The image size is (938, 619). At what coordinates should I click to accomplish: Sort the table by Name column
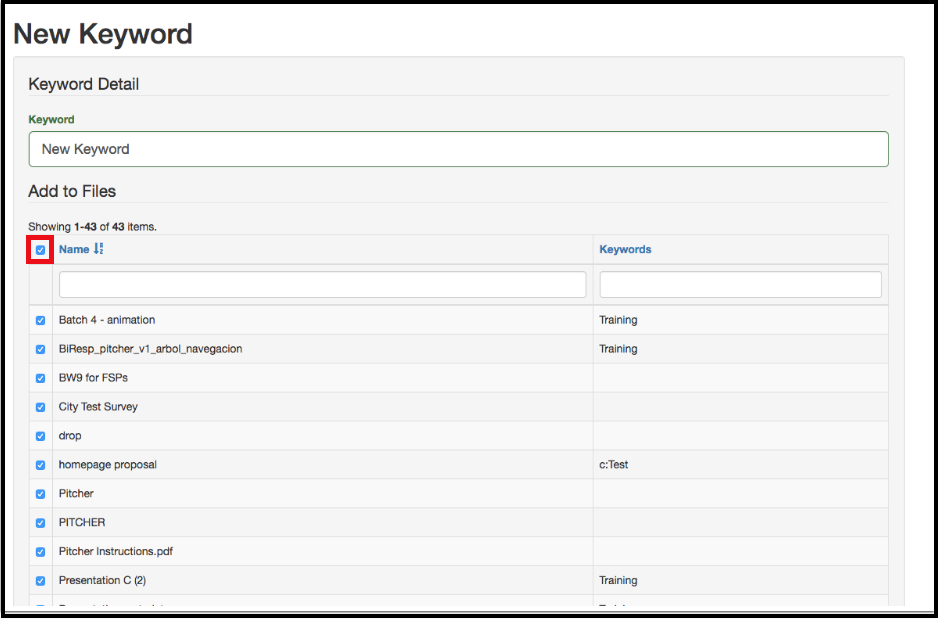click(x=74, y=249)
